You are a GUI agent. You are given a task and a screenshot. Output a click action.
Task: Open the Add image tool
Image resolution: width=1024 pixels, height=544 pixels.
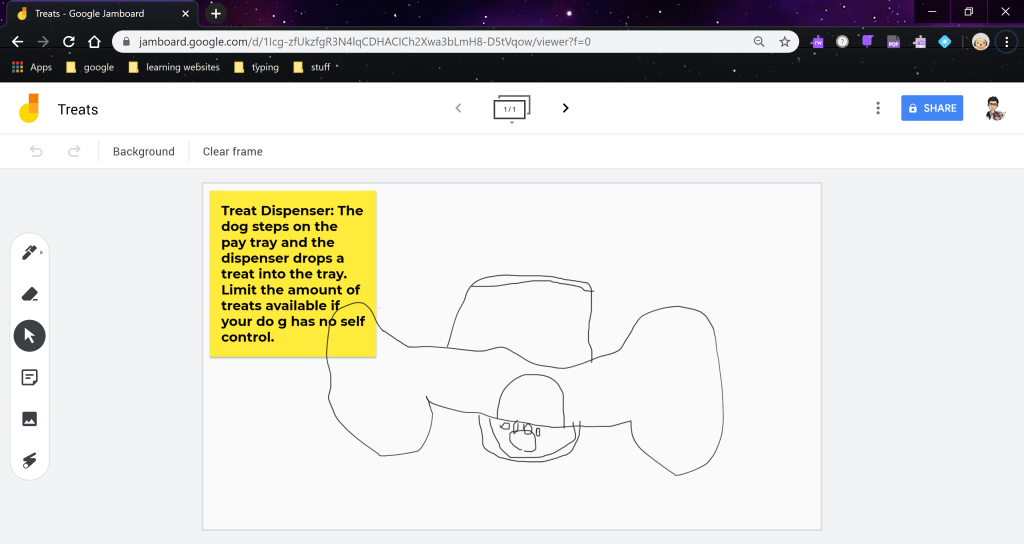(29, 418)
